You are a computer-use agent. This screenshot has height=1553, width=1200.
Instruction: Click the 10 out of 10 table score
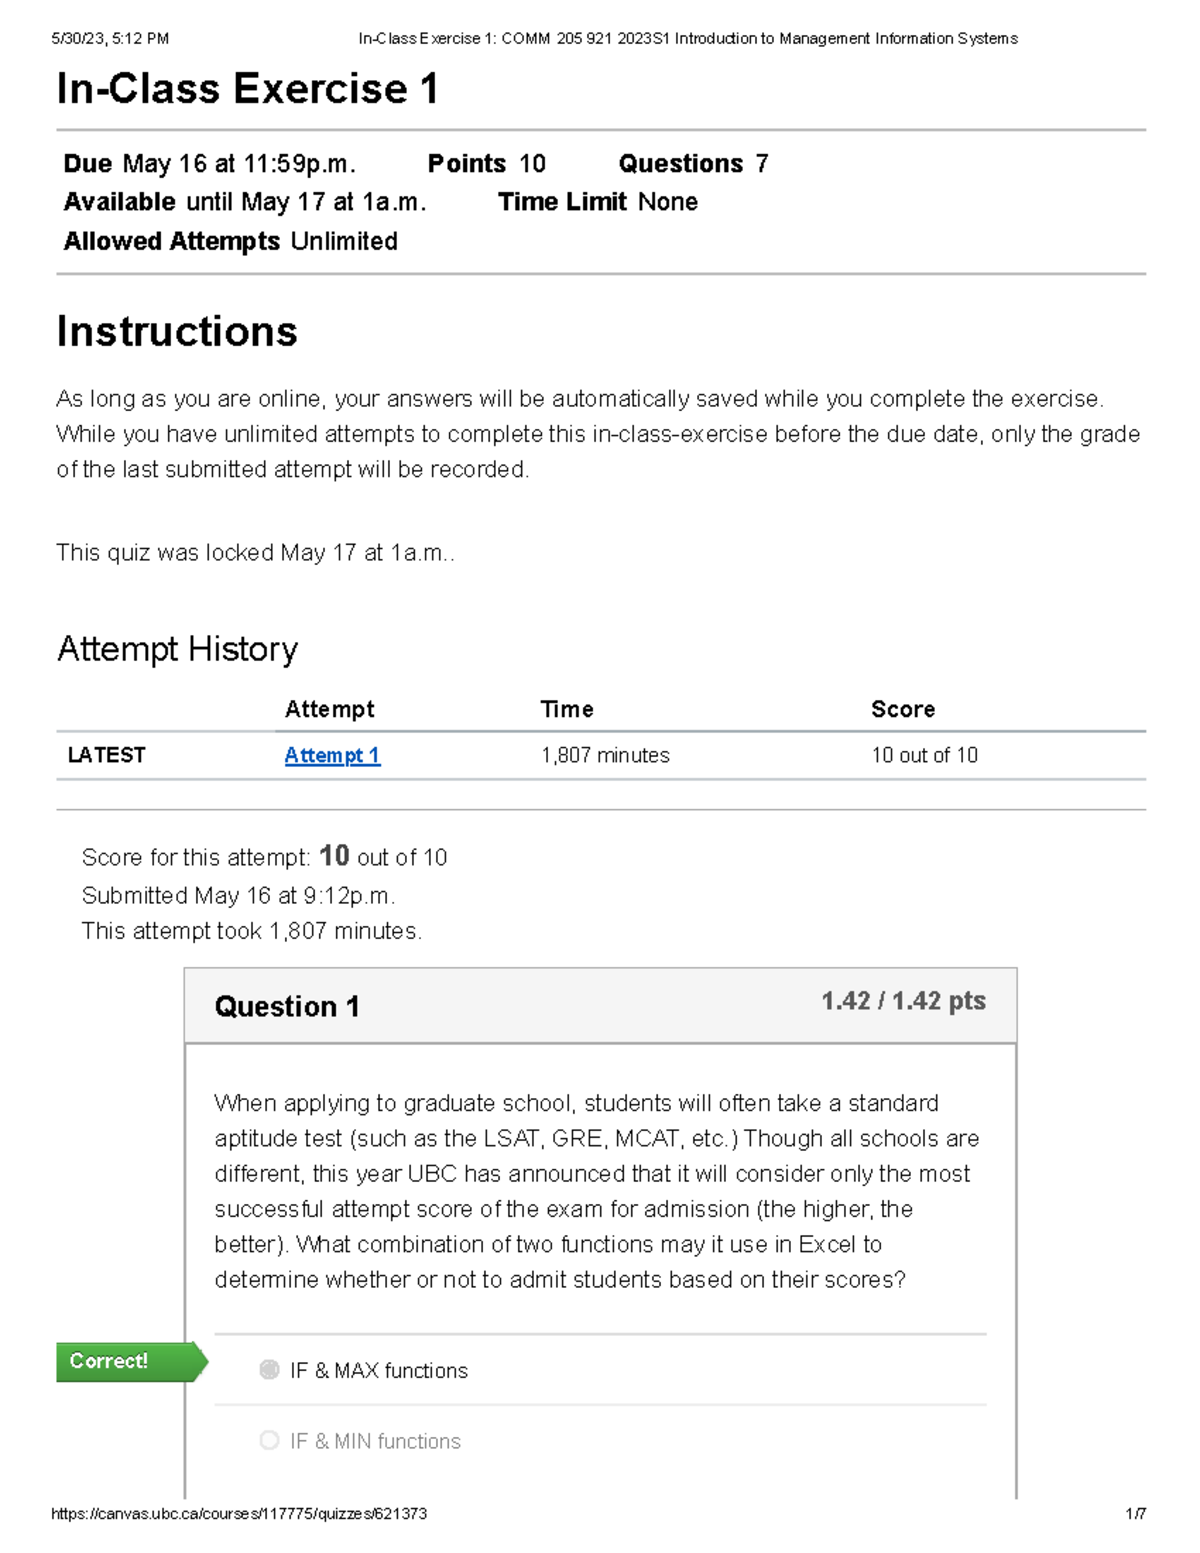[x=924, y=756]
